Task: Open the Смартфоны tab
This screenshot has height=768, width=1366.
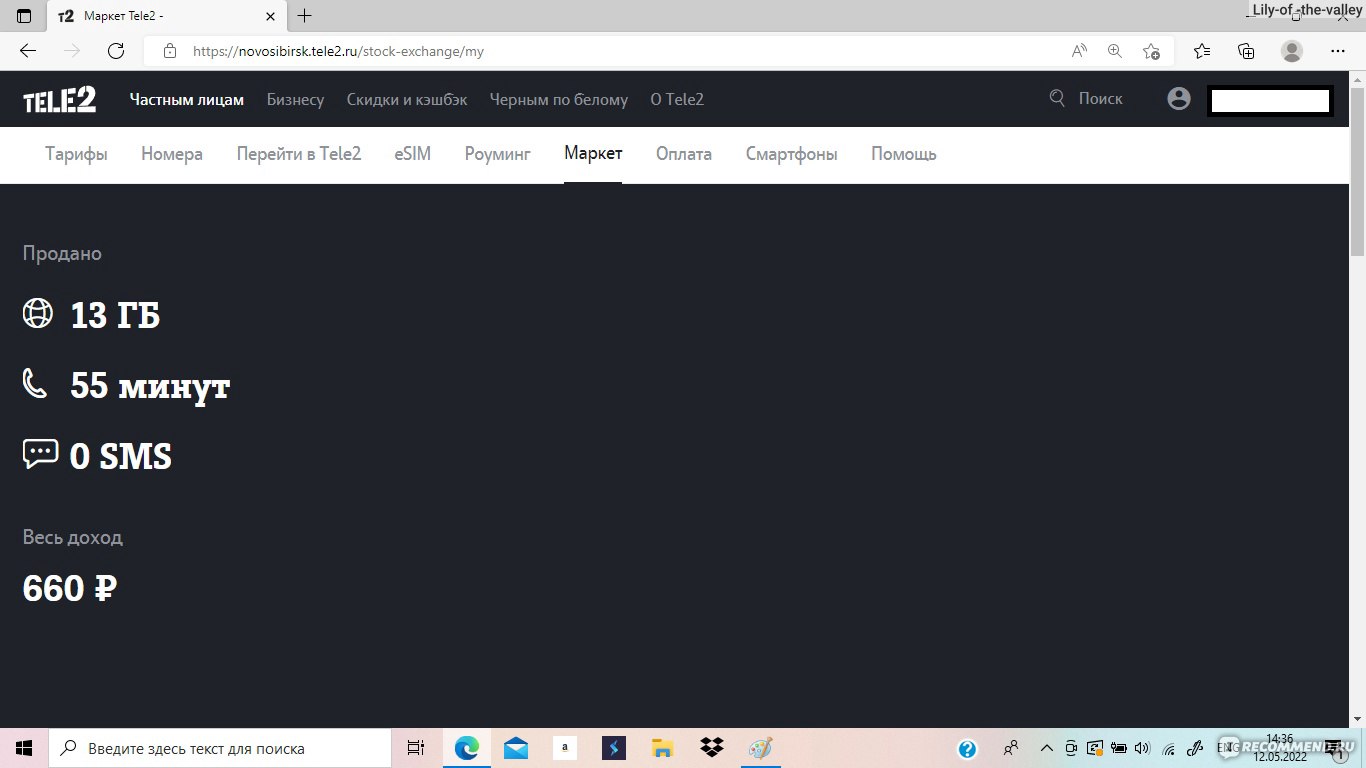Action: [x=792, y=154]
